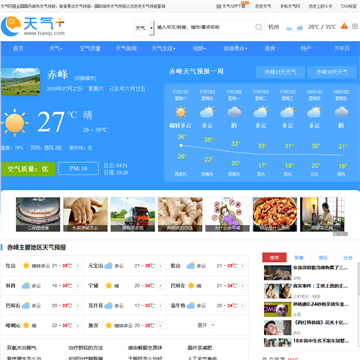Go to 首页 in navigation bar
Image resolution: width=360 pixels, height=360 pixels.
(x=18, y=49)
